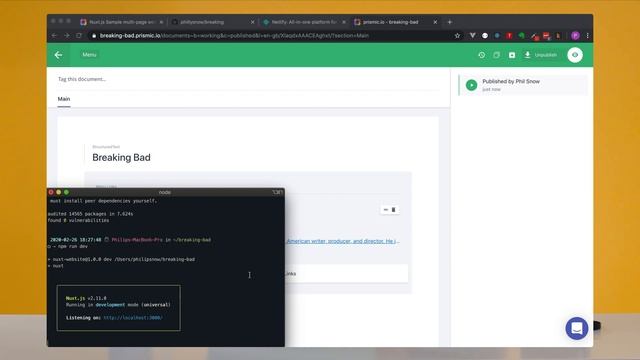Click the duplicate document icon in green header
This screenshot has height=360, width=640.
click(496, 55)
